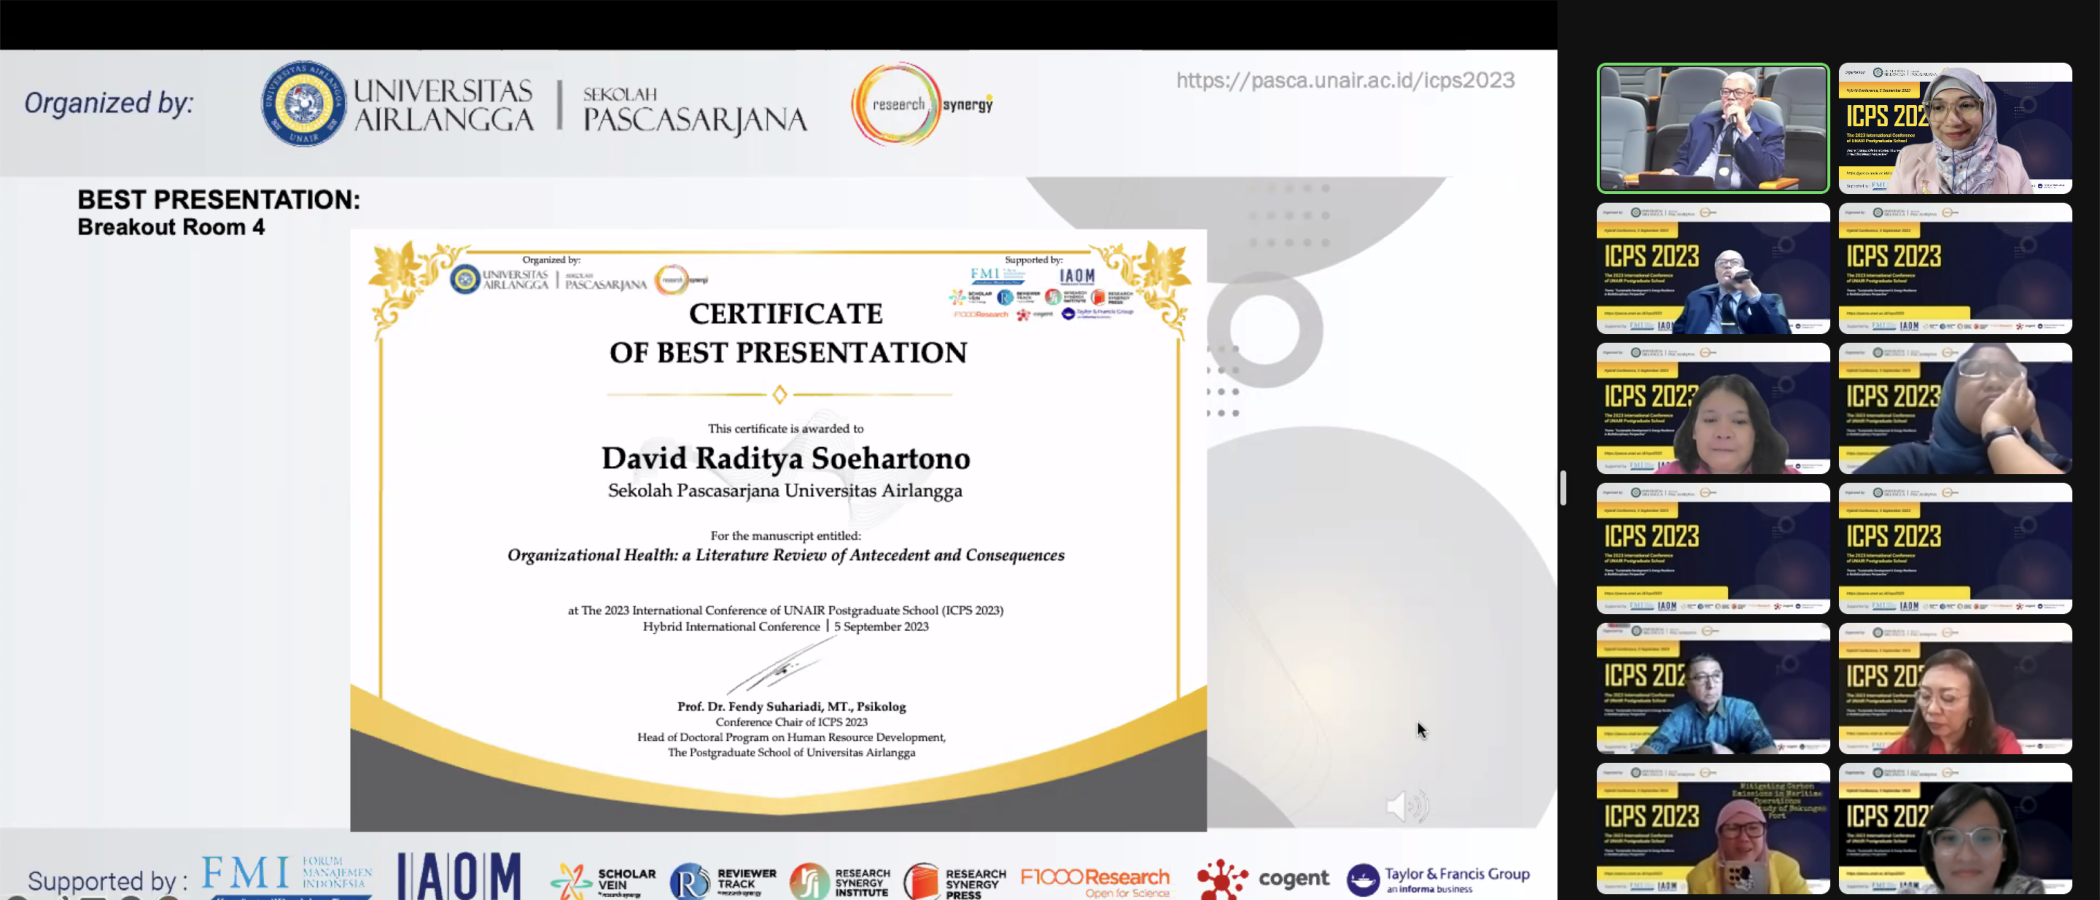Select the dark-haired woman in pink top tile
The image size is (2100, 900).
pyautogui.click(x=1713, y=408)
